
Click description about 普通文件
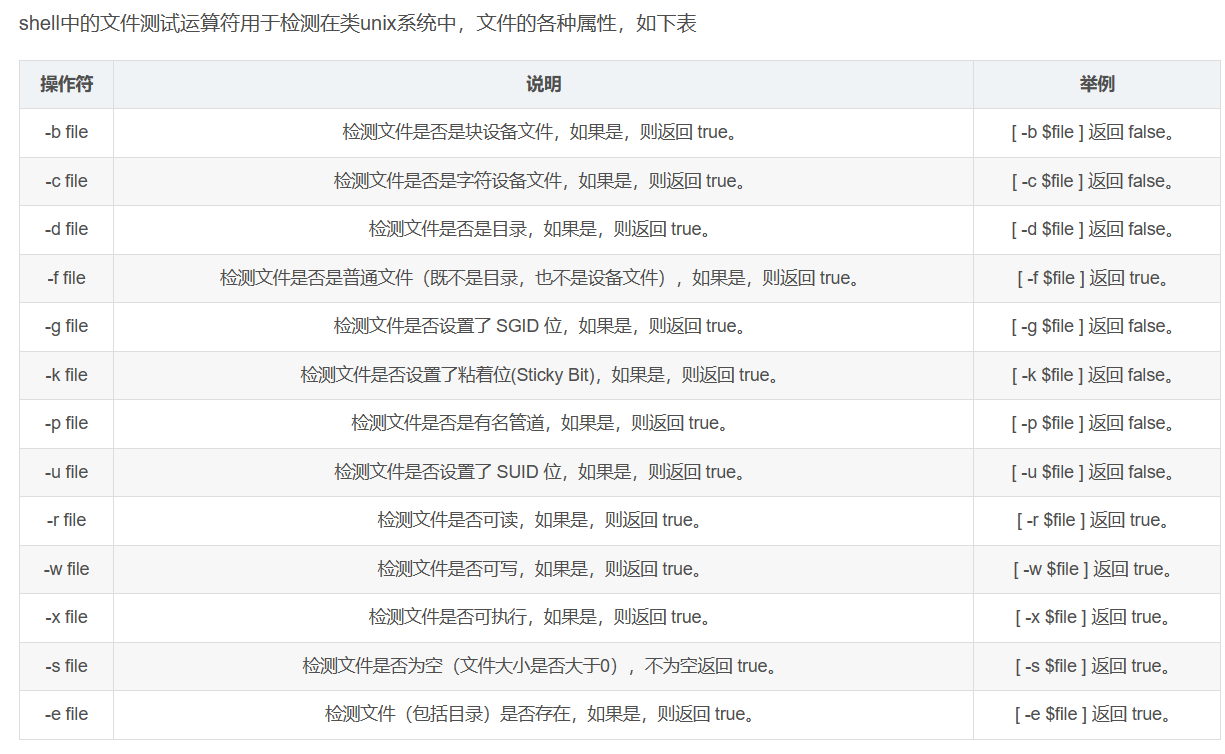[543, 278]
